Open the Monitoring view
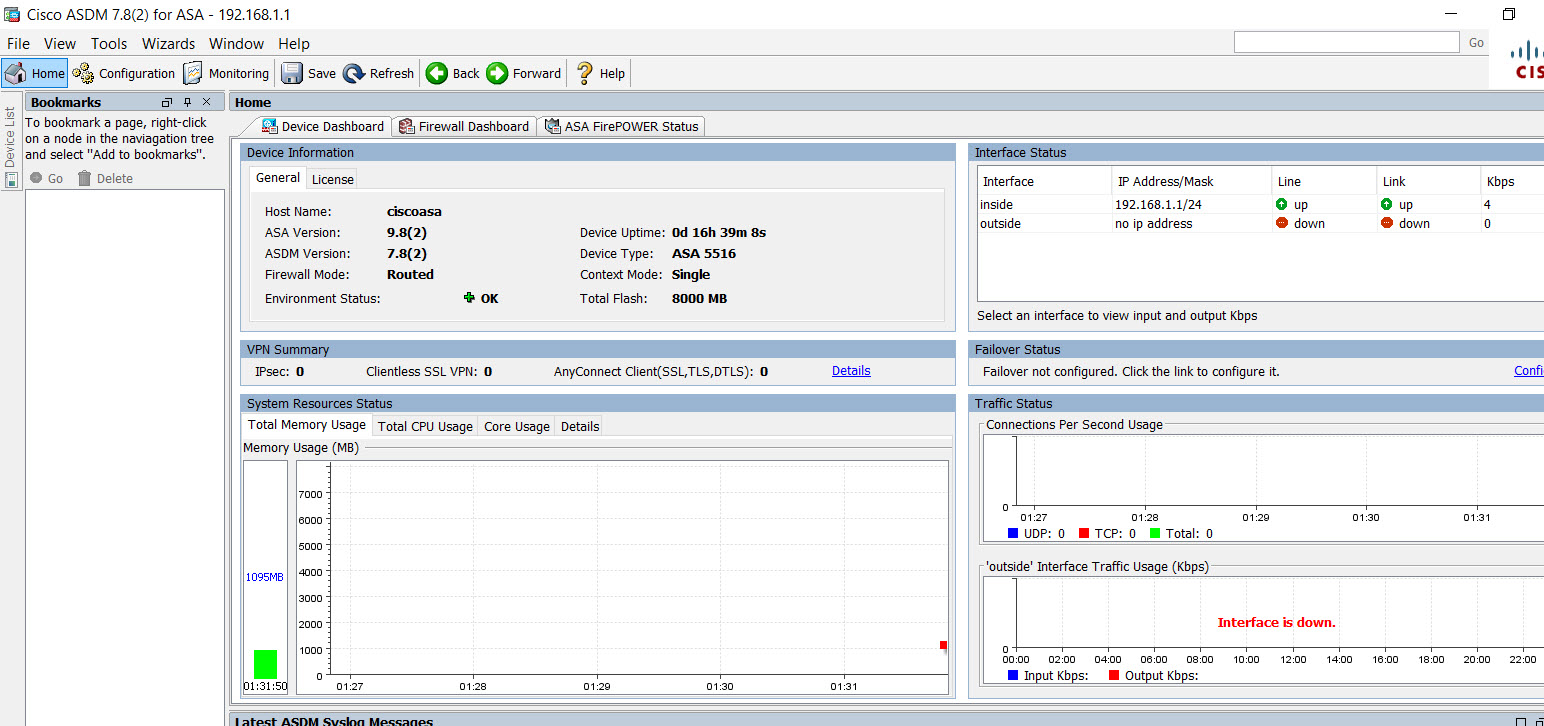The image size is (1544, 726). 226,73
